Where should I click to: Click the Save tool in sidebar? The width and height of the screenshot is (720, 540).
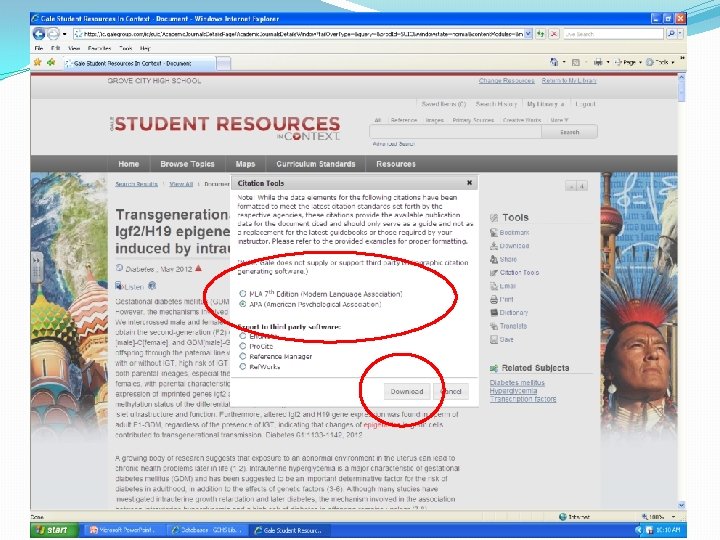pyautogui.click(x=502, y=340)
